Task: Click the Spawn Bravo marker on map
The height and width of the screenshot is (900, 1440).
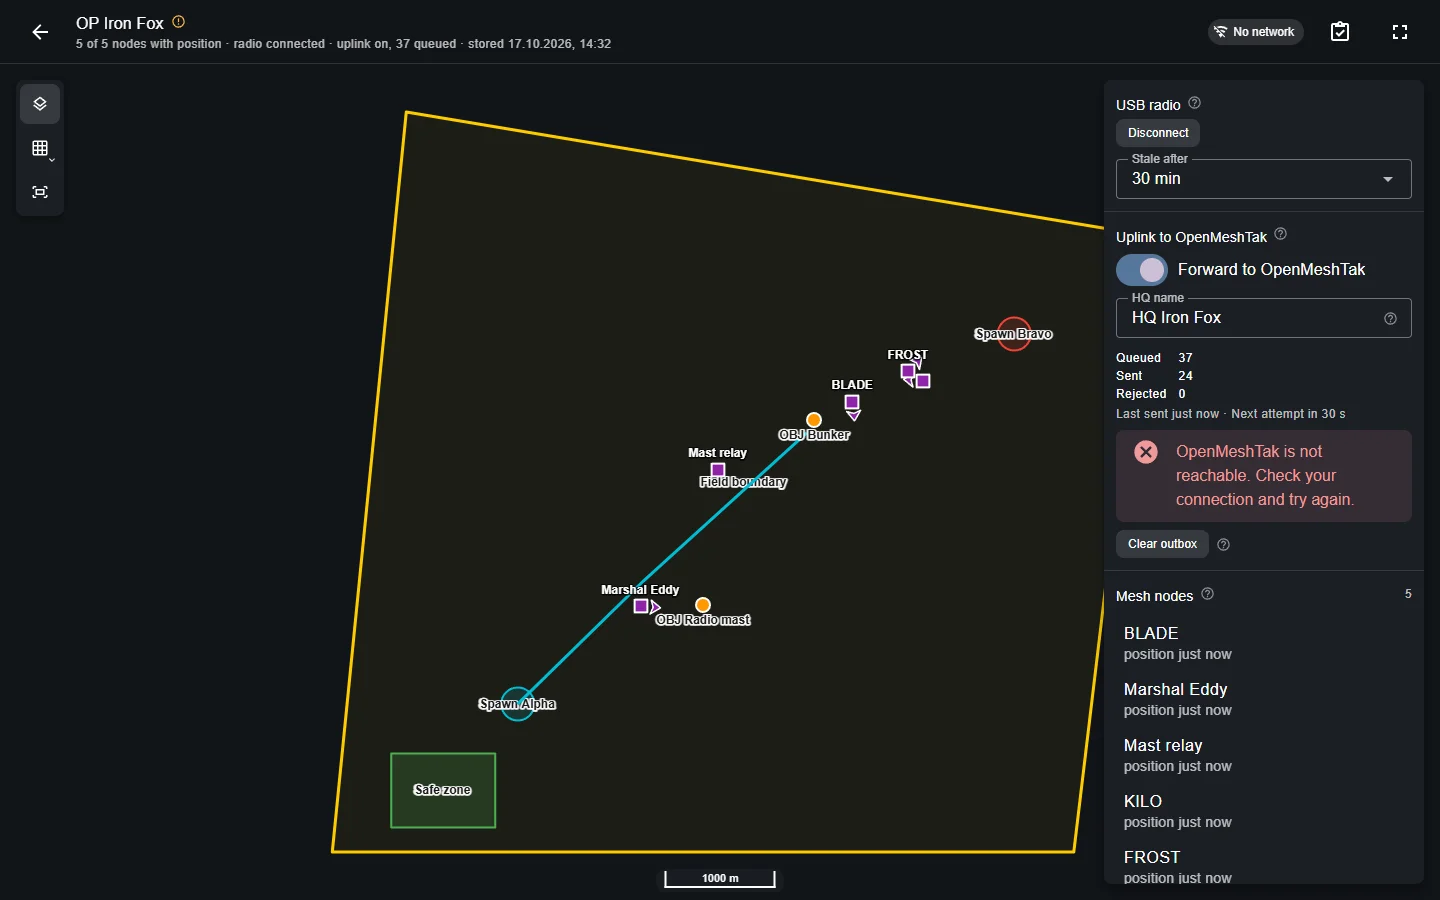Action: coord(1014,334)
